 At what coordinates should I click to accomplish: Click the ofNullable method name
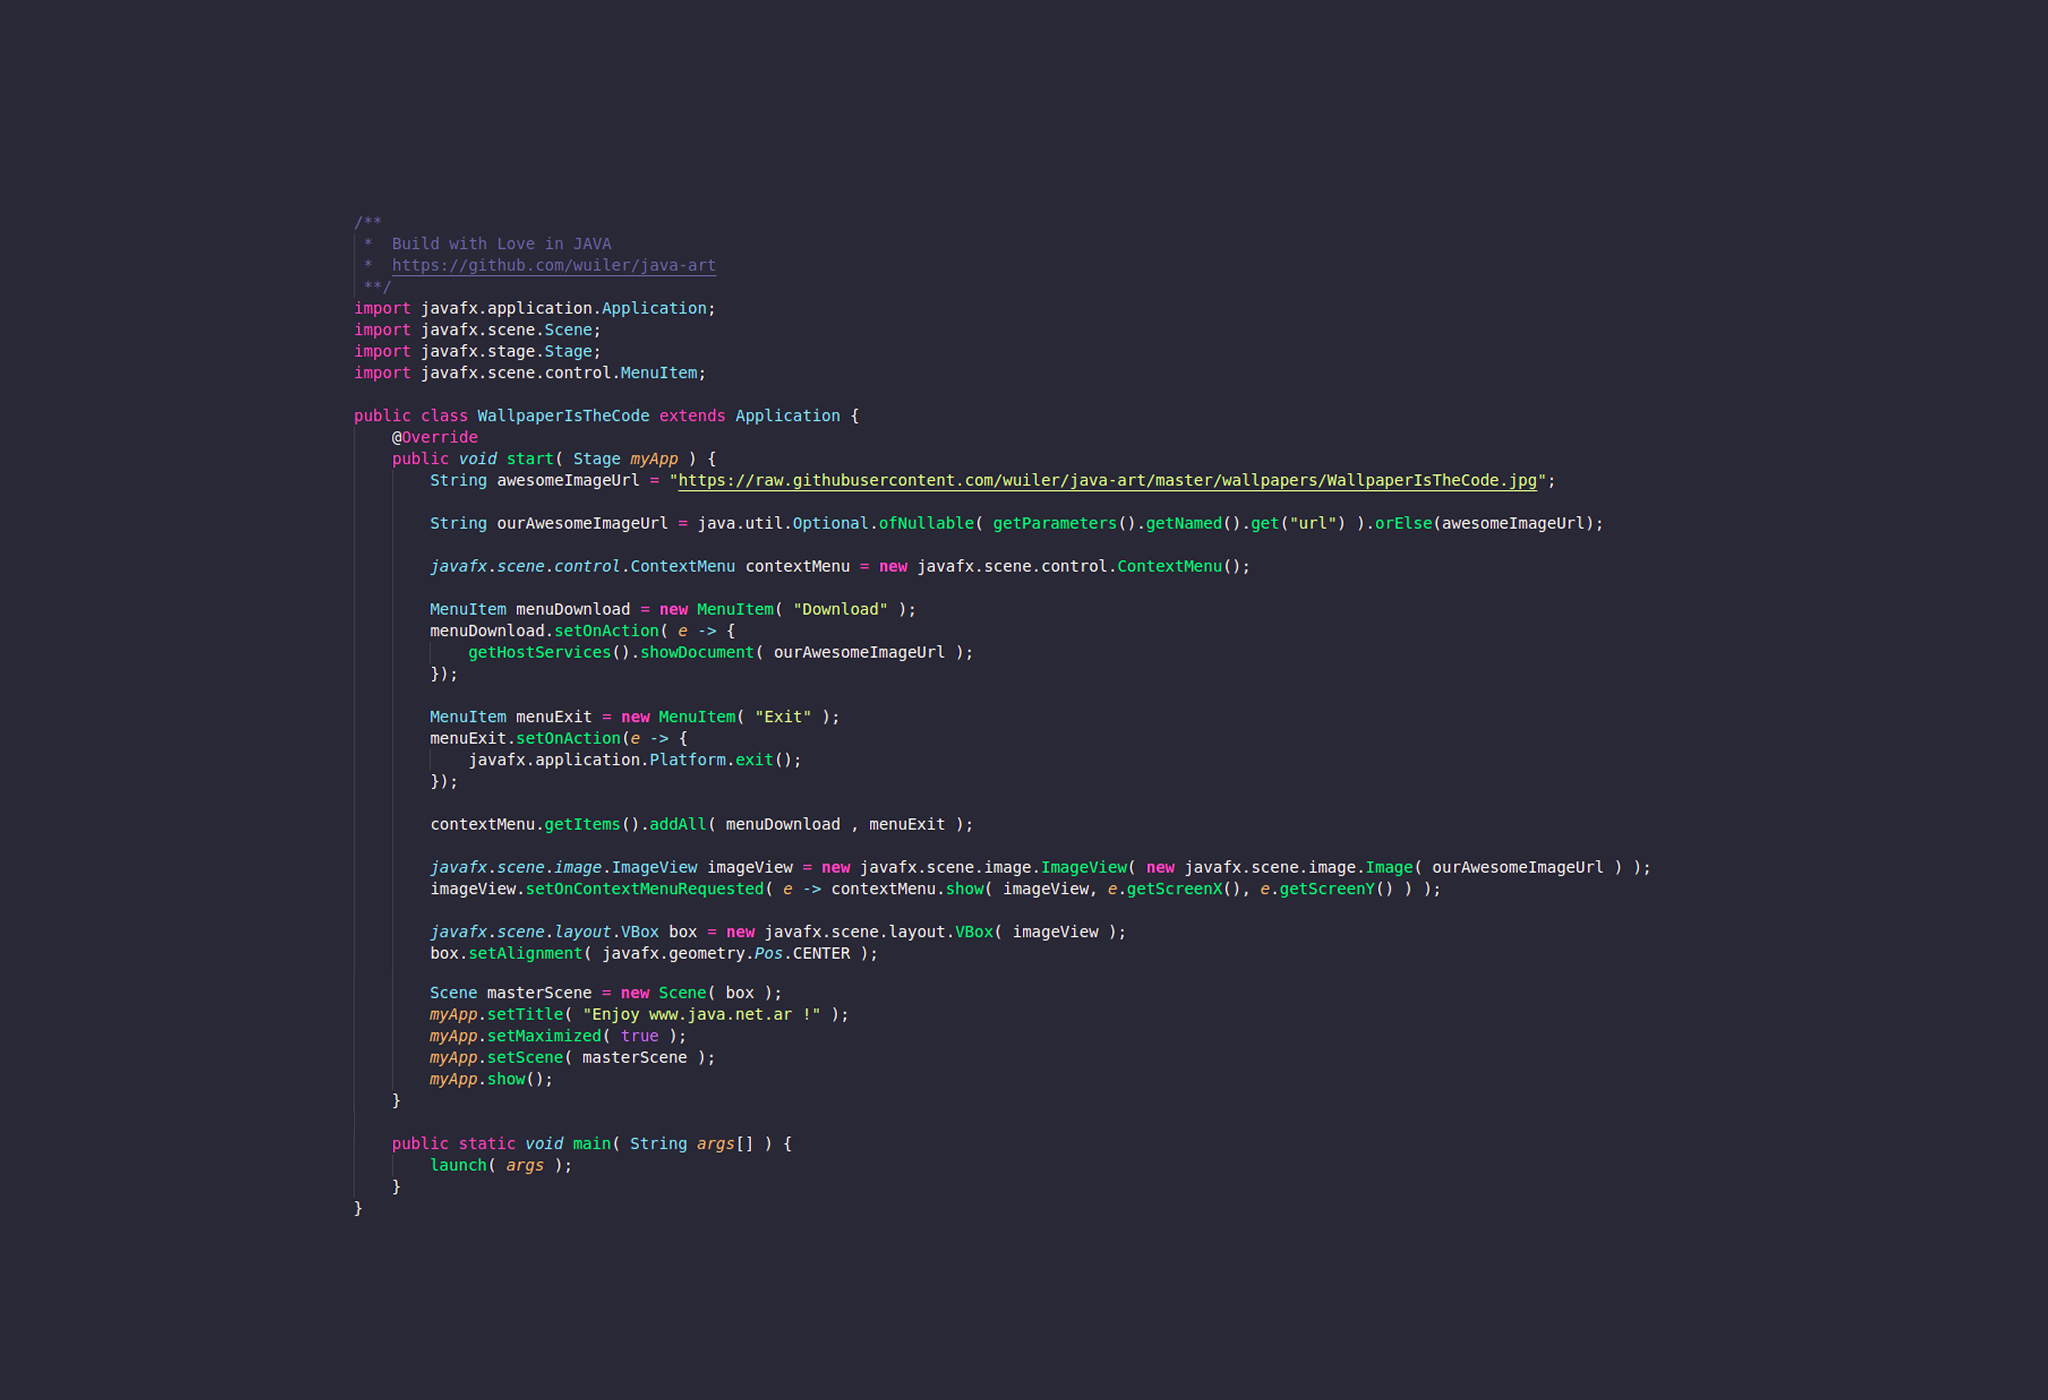(x=926, y=524)
